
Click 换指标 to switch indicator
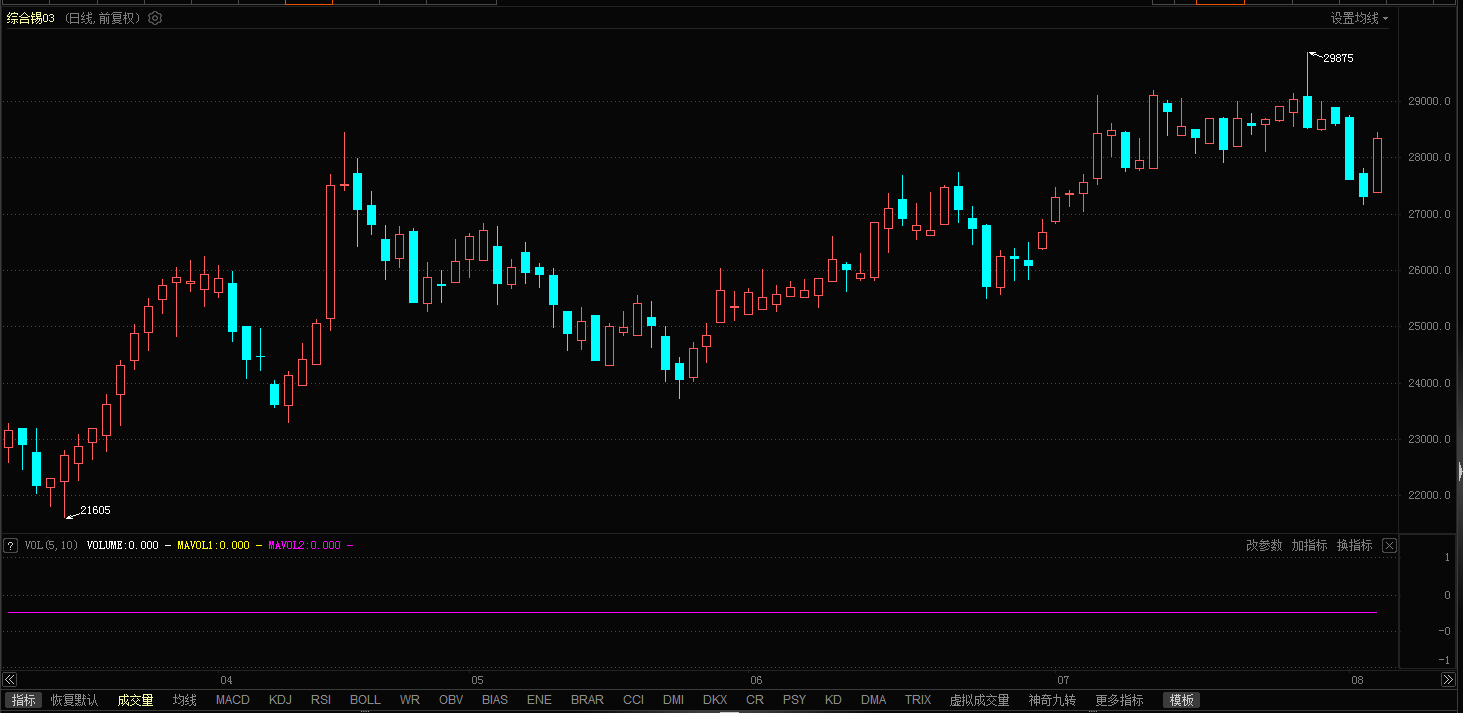coord(1354,545)
